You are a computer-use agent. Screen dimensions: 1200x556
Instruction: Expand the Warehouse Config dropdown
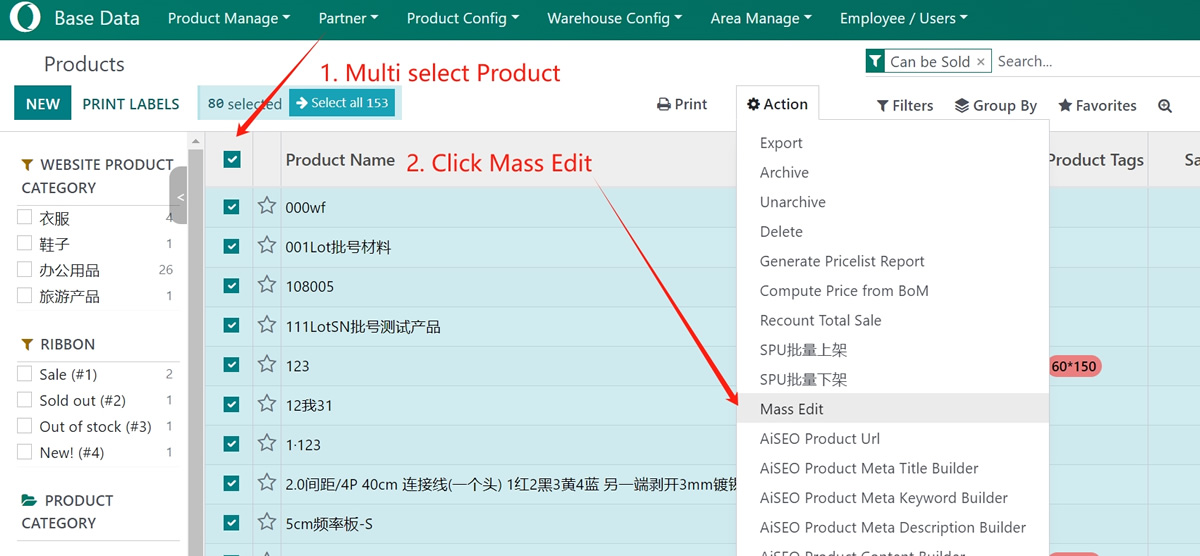click(614, 18)
